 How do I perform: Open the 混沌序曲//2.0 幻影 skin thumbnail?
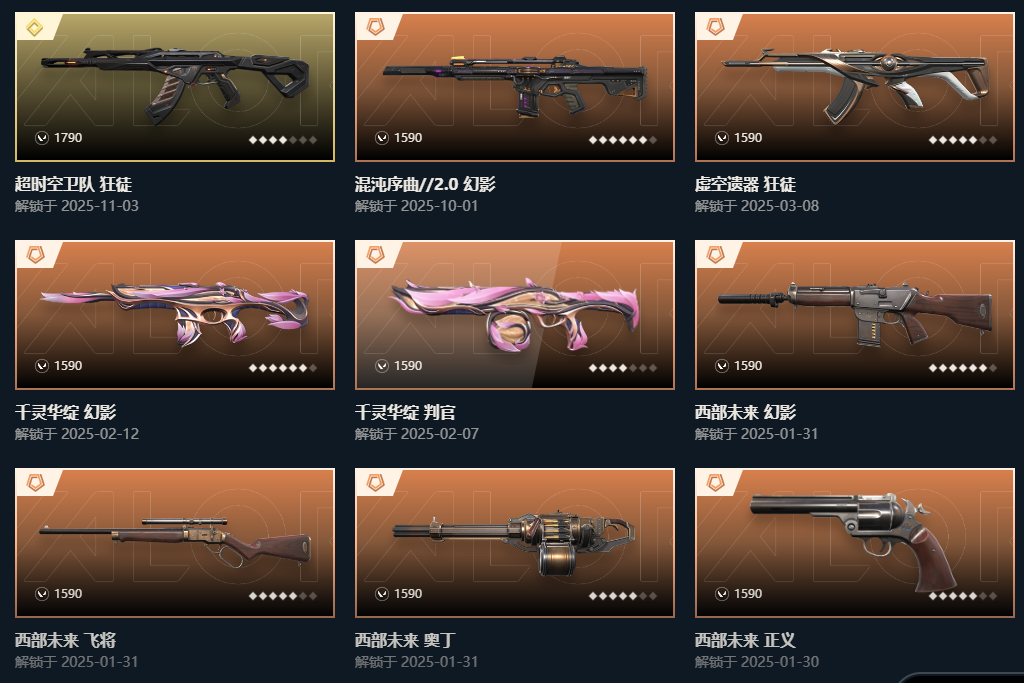click(515, 87)
